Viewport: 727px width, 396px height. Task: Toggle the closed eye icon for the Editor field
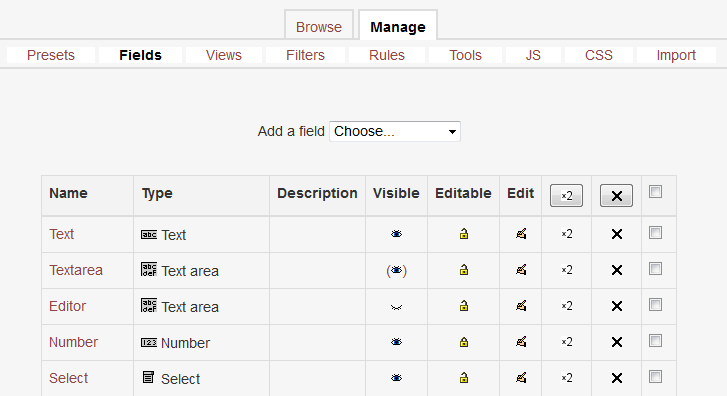(396, 307)
